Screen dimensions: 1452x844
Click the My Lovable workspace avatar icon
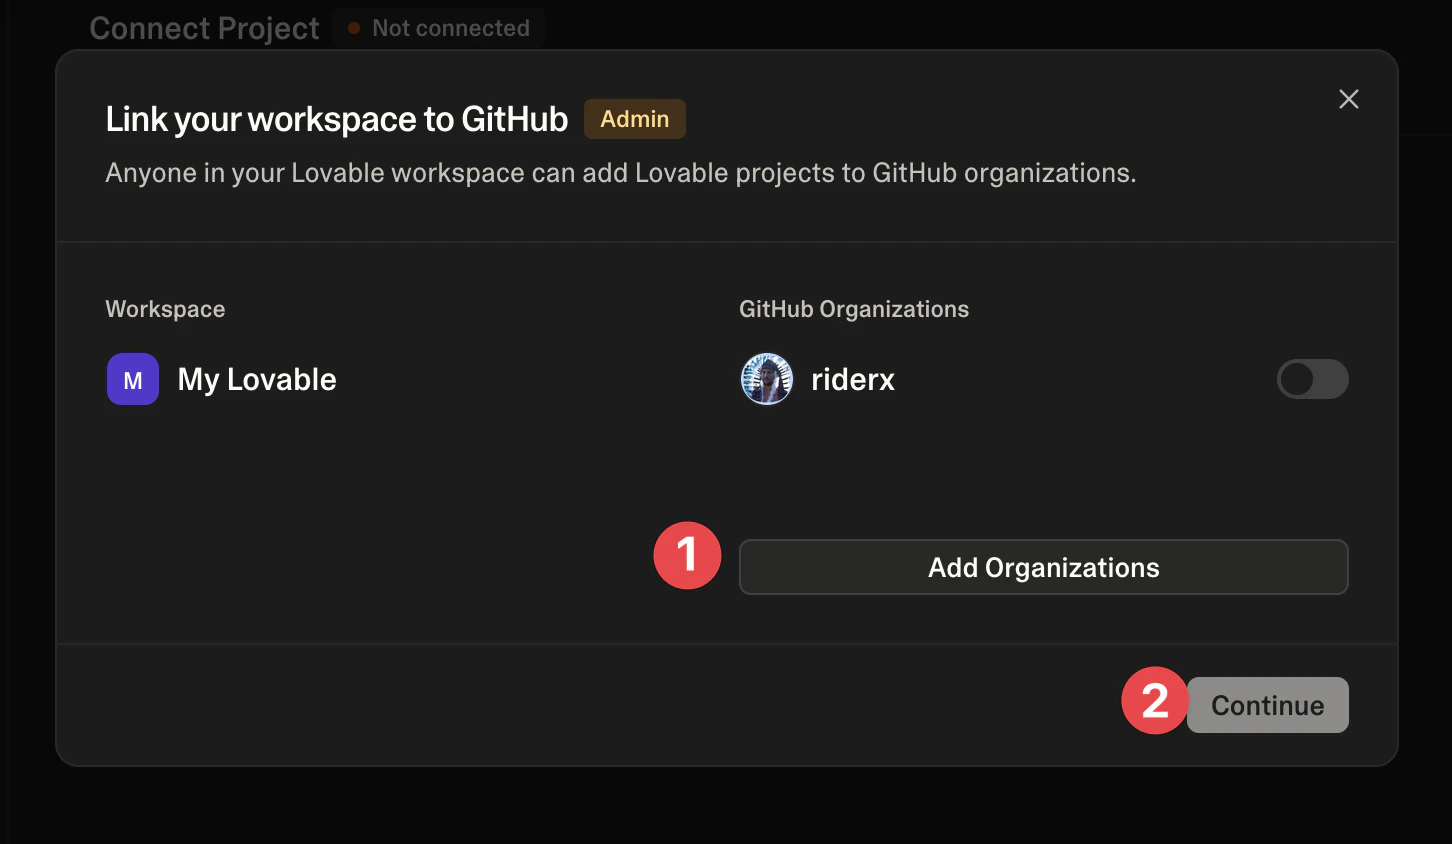pos(132,379)
